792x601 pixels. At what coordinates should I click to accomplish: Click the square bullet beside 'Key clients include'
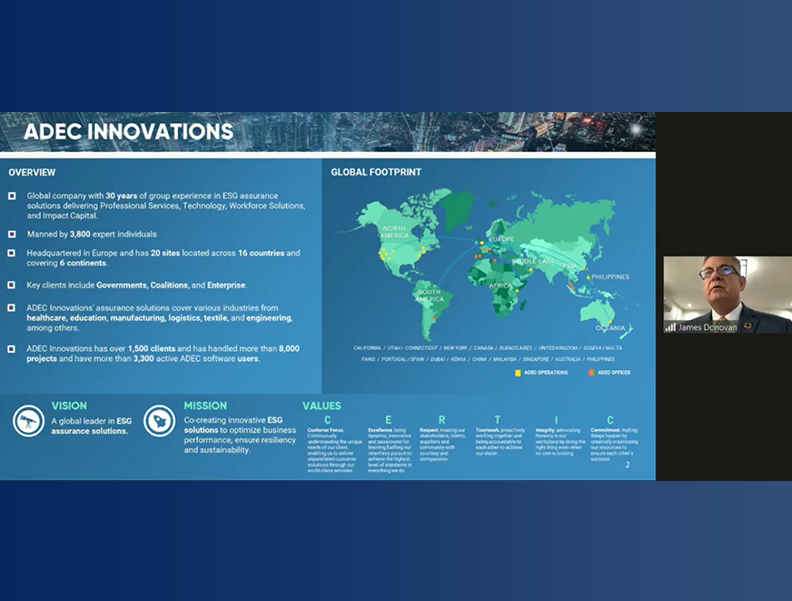[x=12, y=285]
